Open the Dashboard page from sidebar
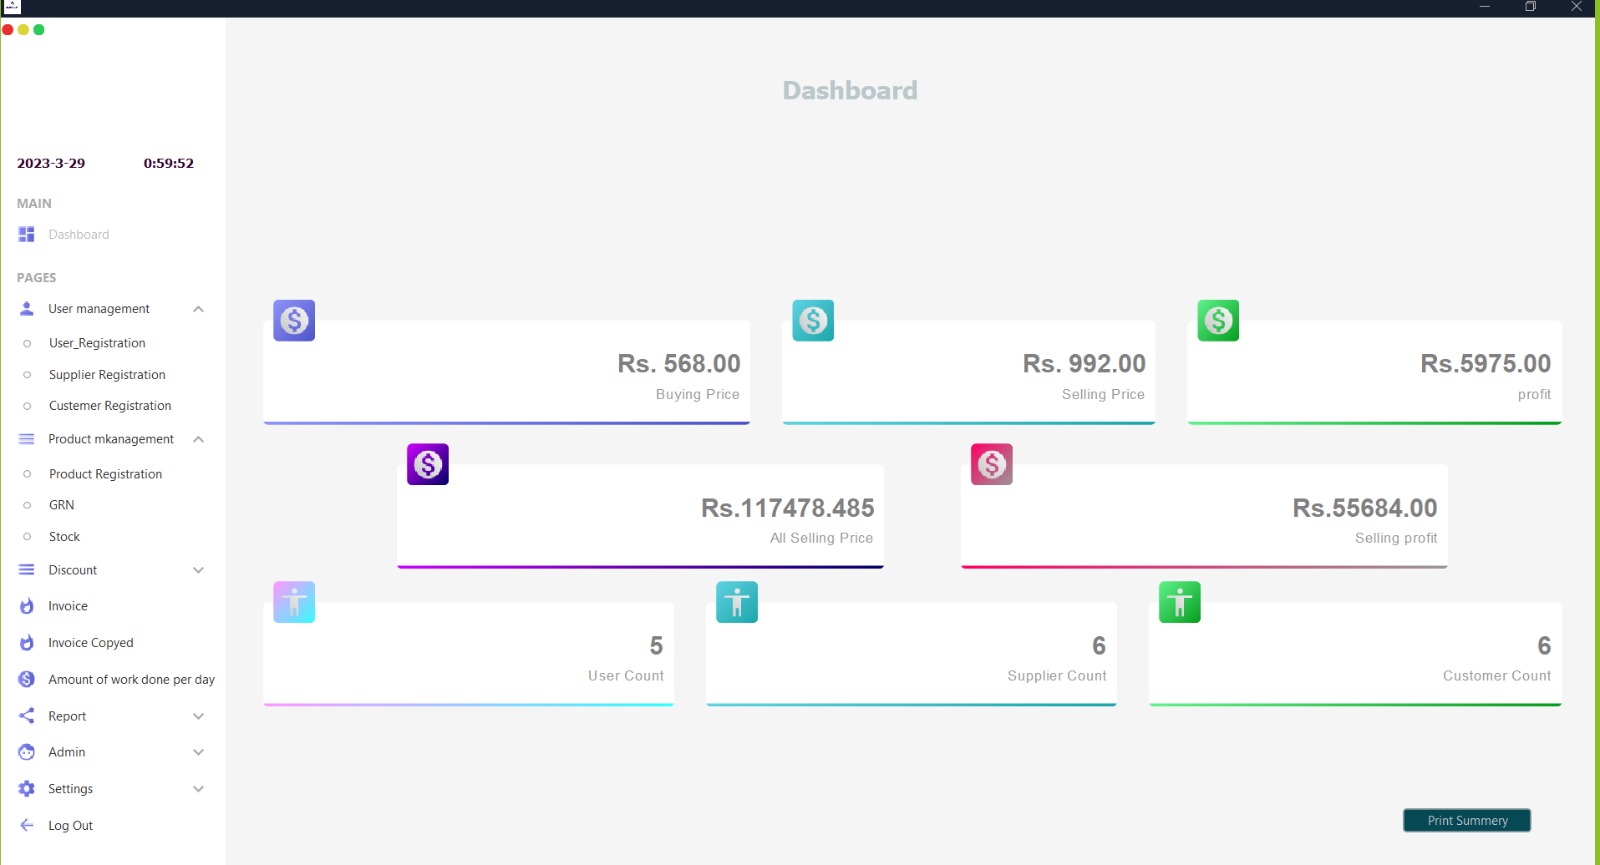 [78, 235]
